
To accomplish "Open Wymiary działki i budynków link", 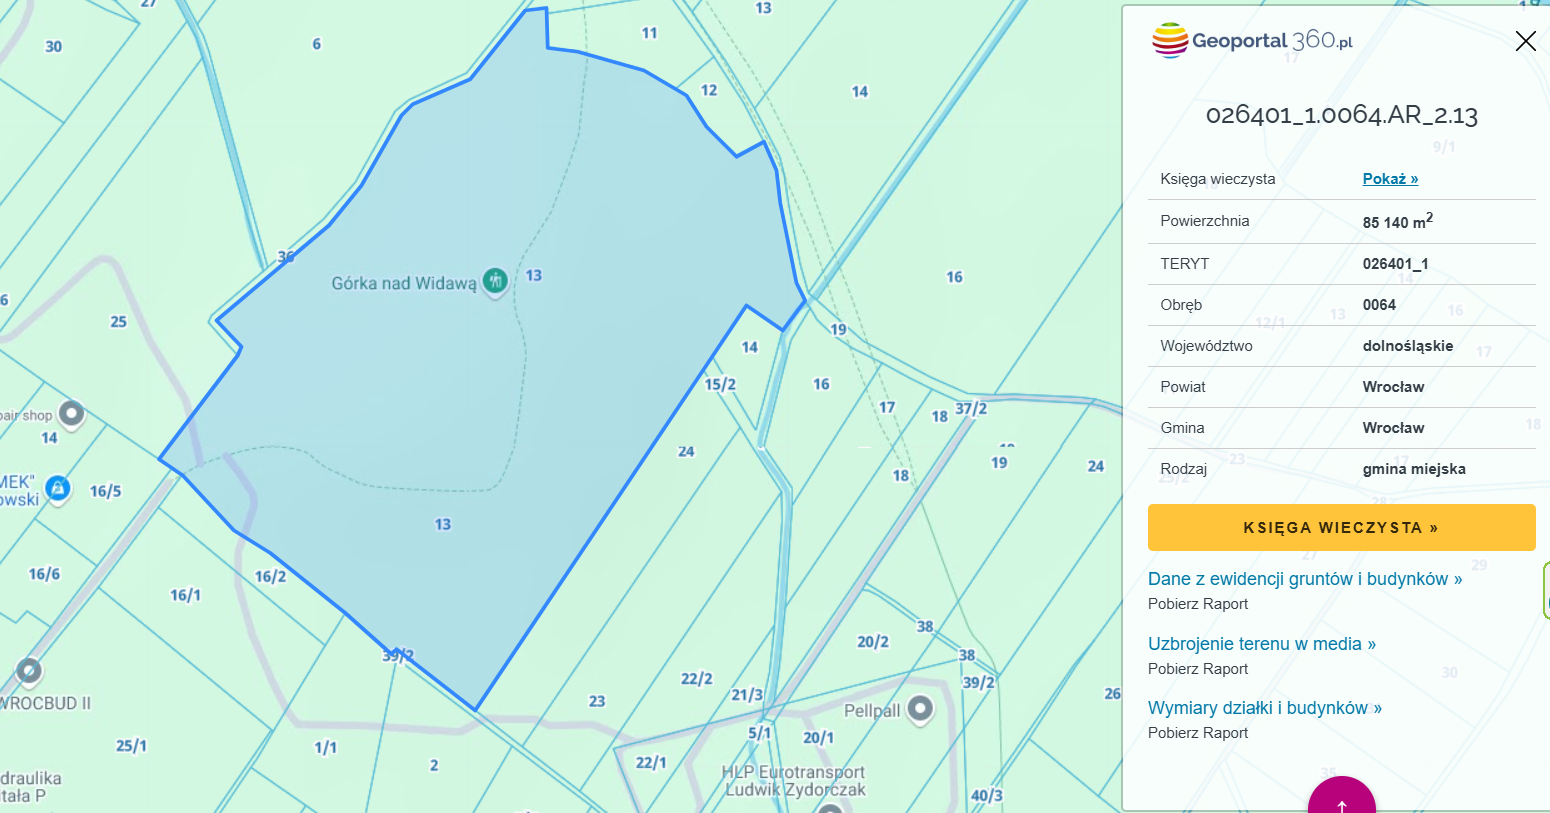I will 1264,708.
